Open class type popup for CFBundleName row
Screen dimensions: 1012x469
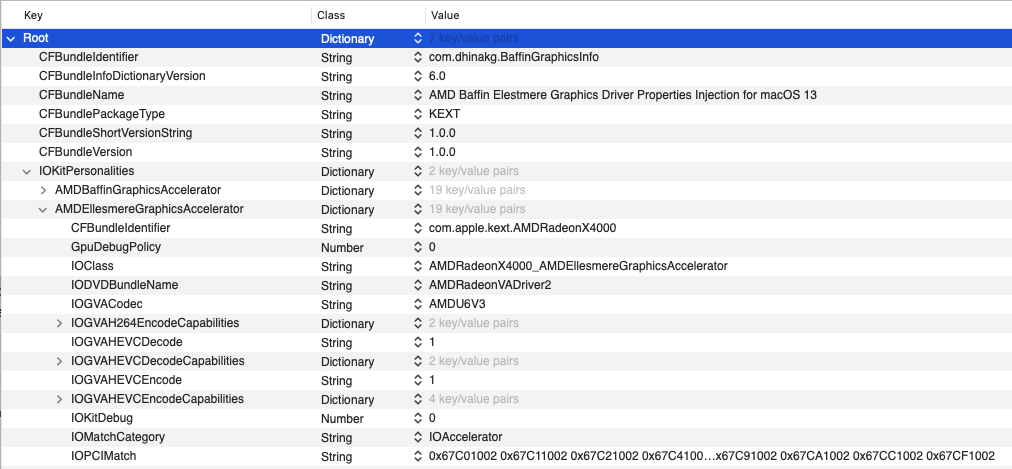click(418, 95)
